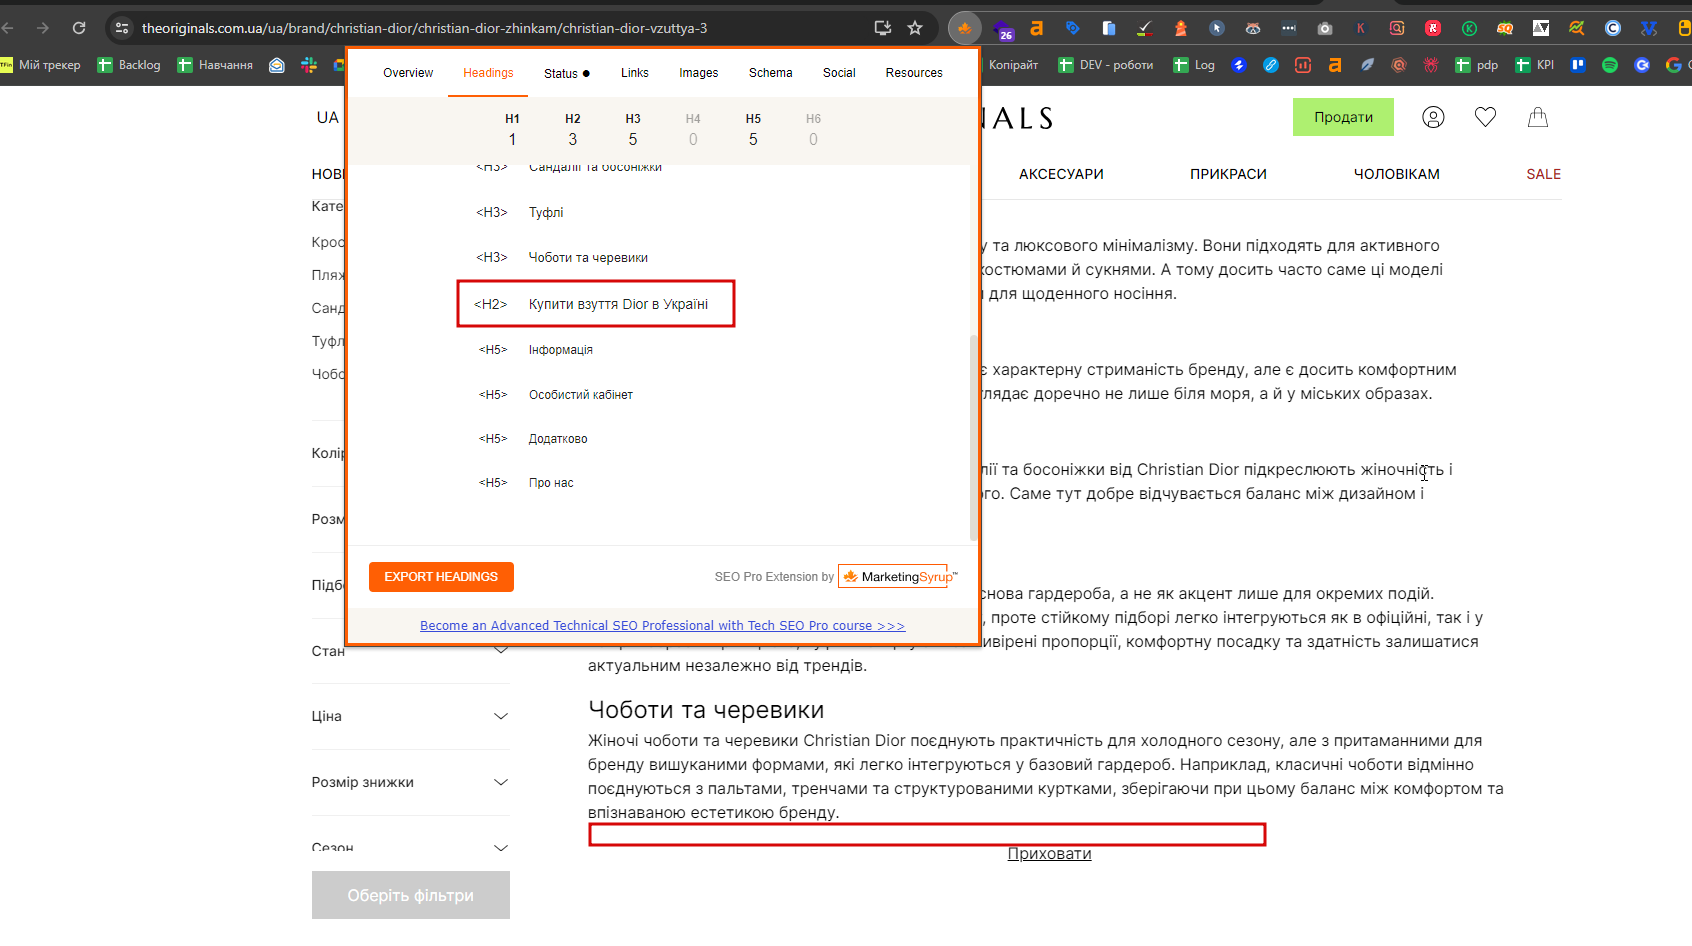Select the Headings tab

point(488,73)
